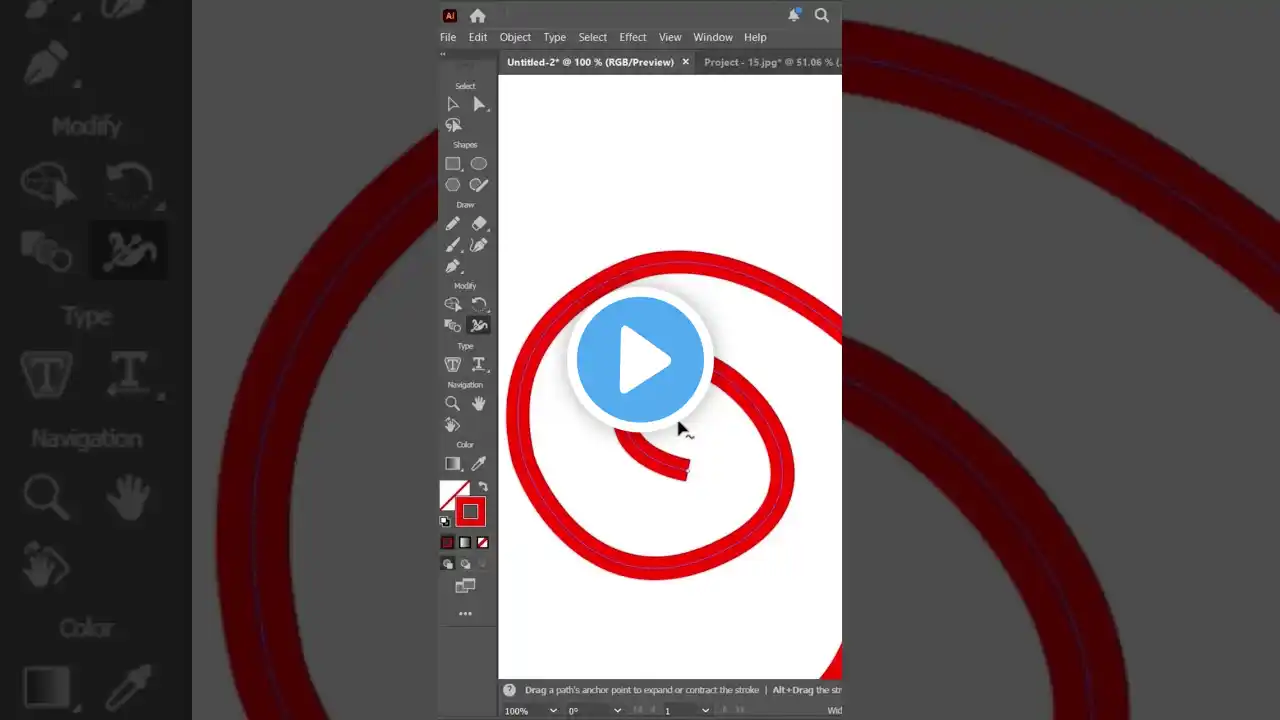Screen dimensions: 1280x720
Task: Open the artboard number dropdown
Action: pos(705,711)
